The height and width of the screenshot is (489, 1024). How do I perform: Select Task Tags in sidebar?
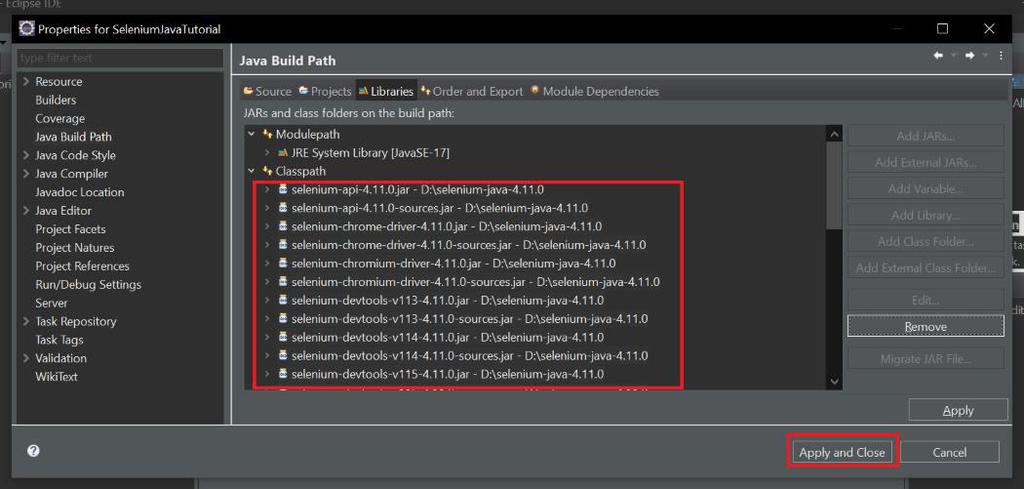[59, 339]
